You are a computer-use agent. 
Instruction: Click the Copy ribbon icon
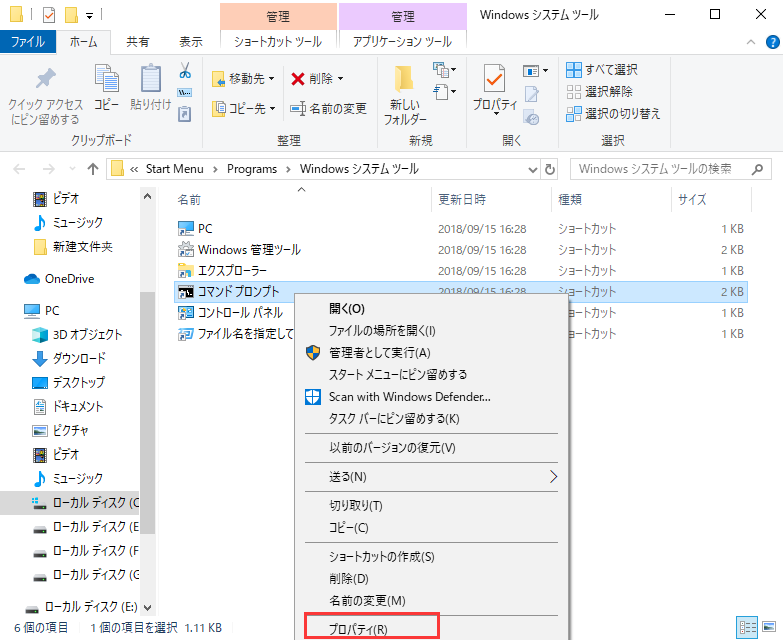tap(107, 78)
